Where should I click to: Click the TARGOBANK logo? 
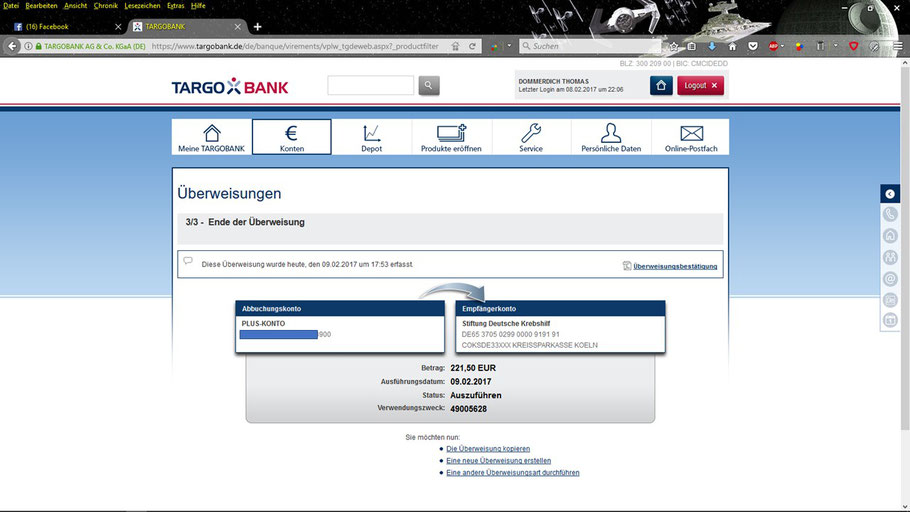[x=230, y=86]
